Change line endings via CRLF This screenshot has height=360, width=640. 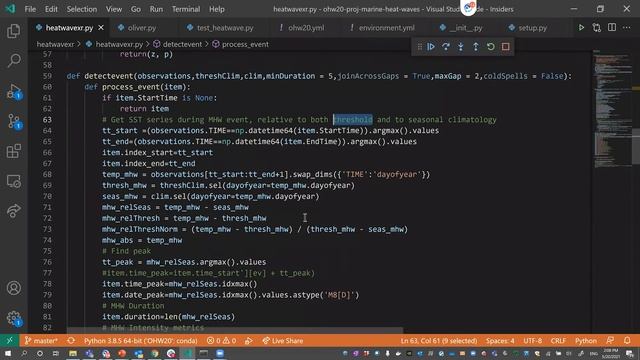[558, 340]
